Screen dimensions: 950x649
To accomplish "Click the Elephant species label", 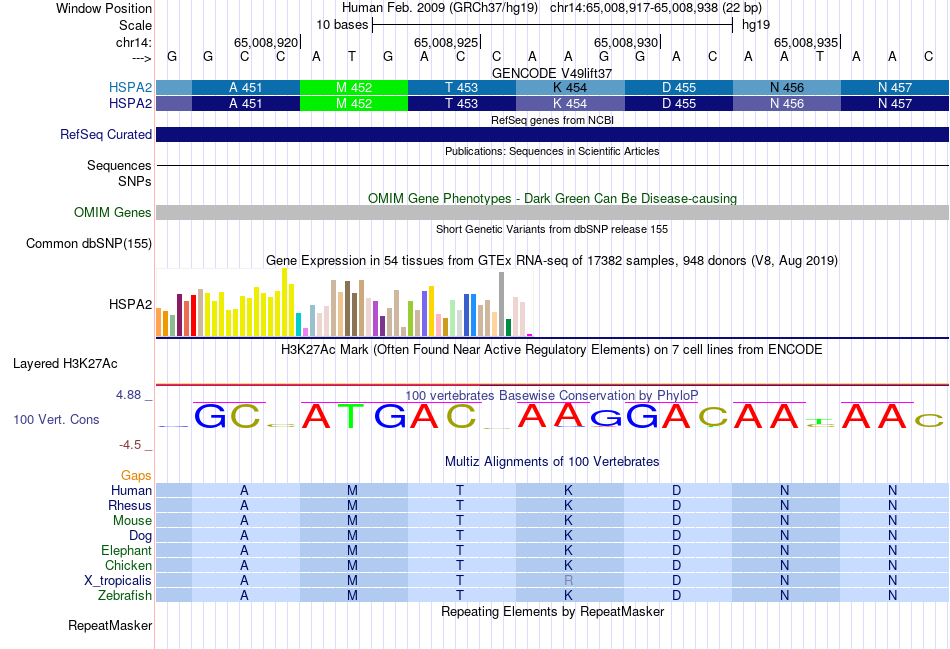I will pyautogui.click(x=126, y=550).
